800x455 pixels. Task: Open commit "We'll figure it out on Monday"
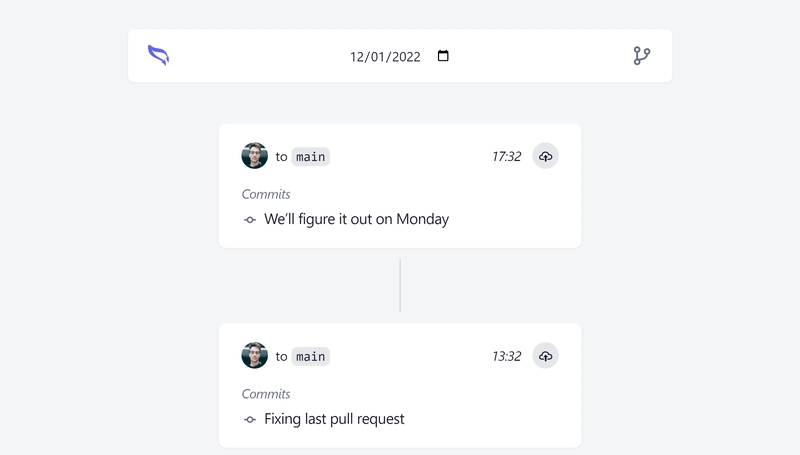[x=356, y=219]
